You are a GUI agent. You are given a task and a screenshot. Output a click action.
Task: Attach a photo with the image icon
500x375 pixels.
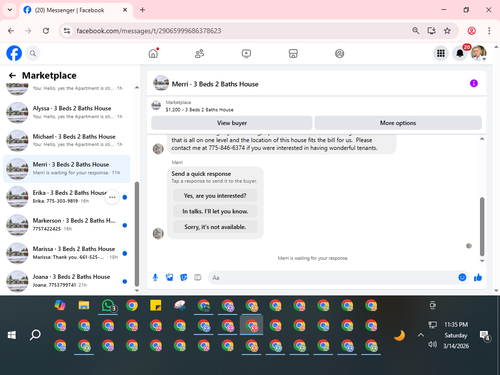169,277
